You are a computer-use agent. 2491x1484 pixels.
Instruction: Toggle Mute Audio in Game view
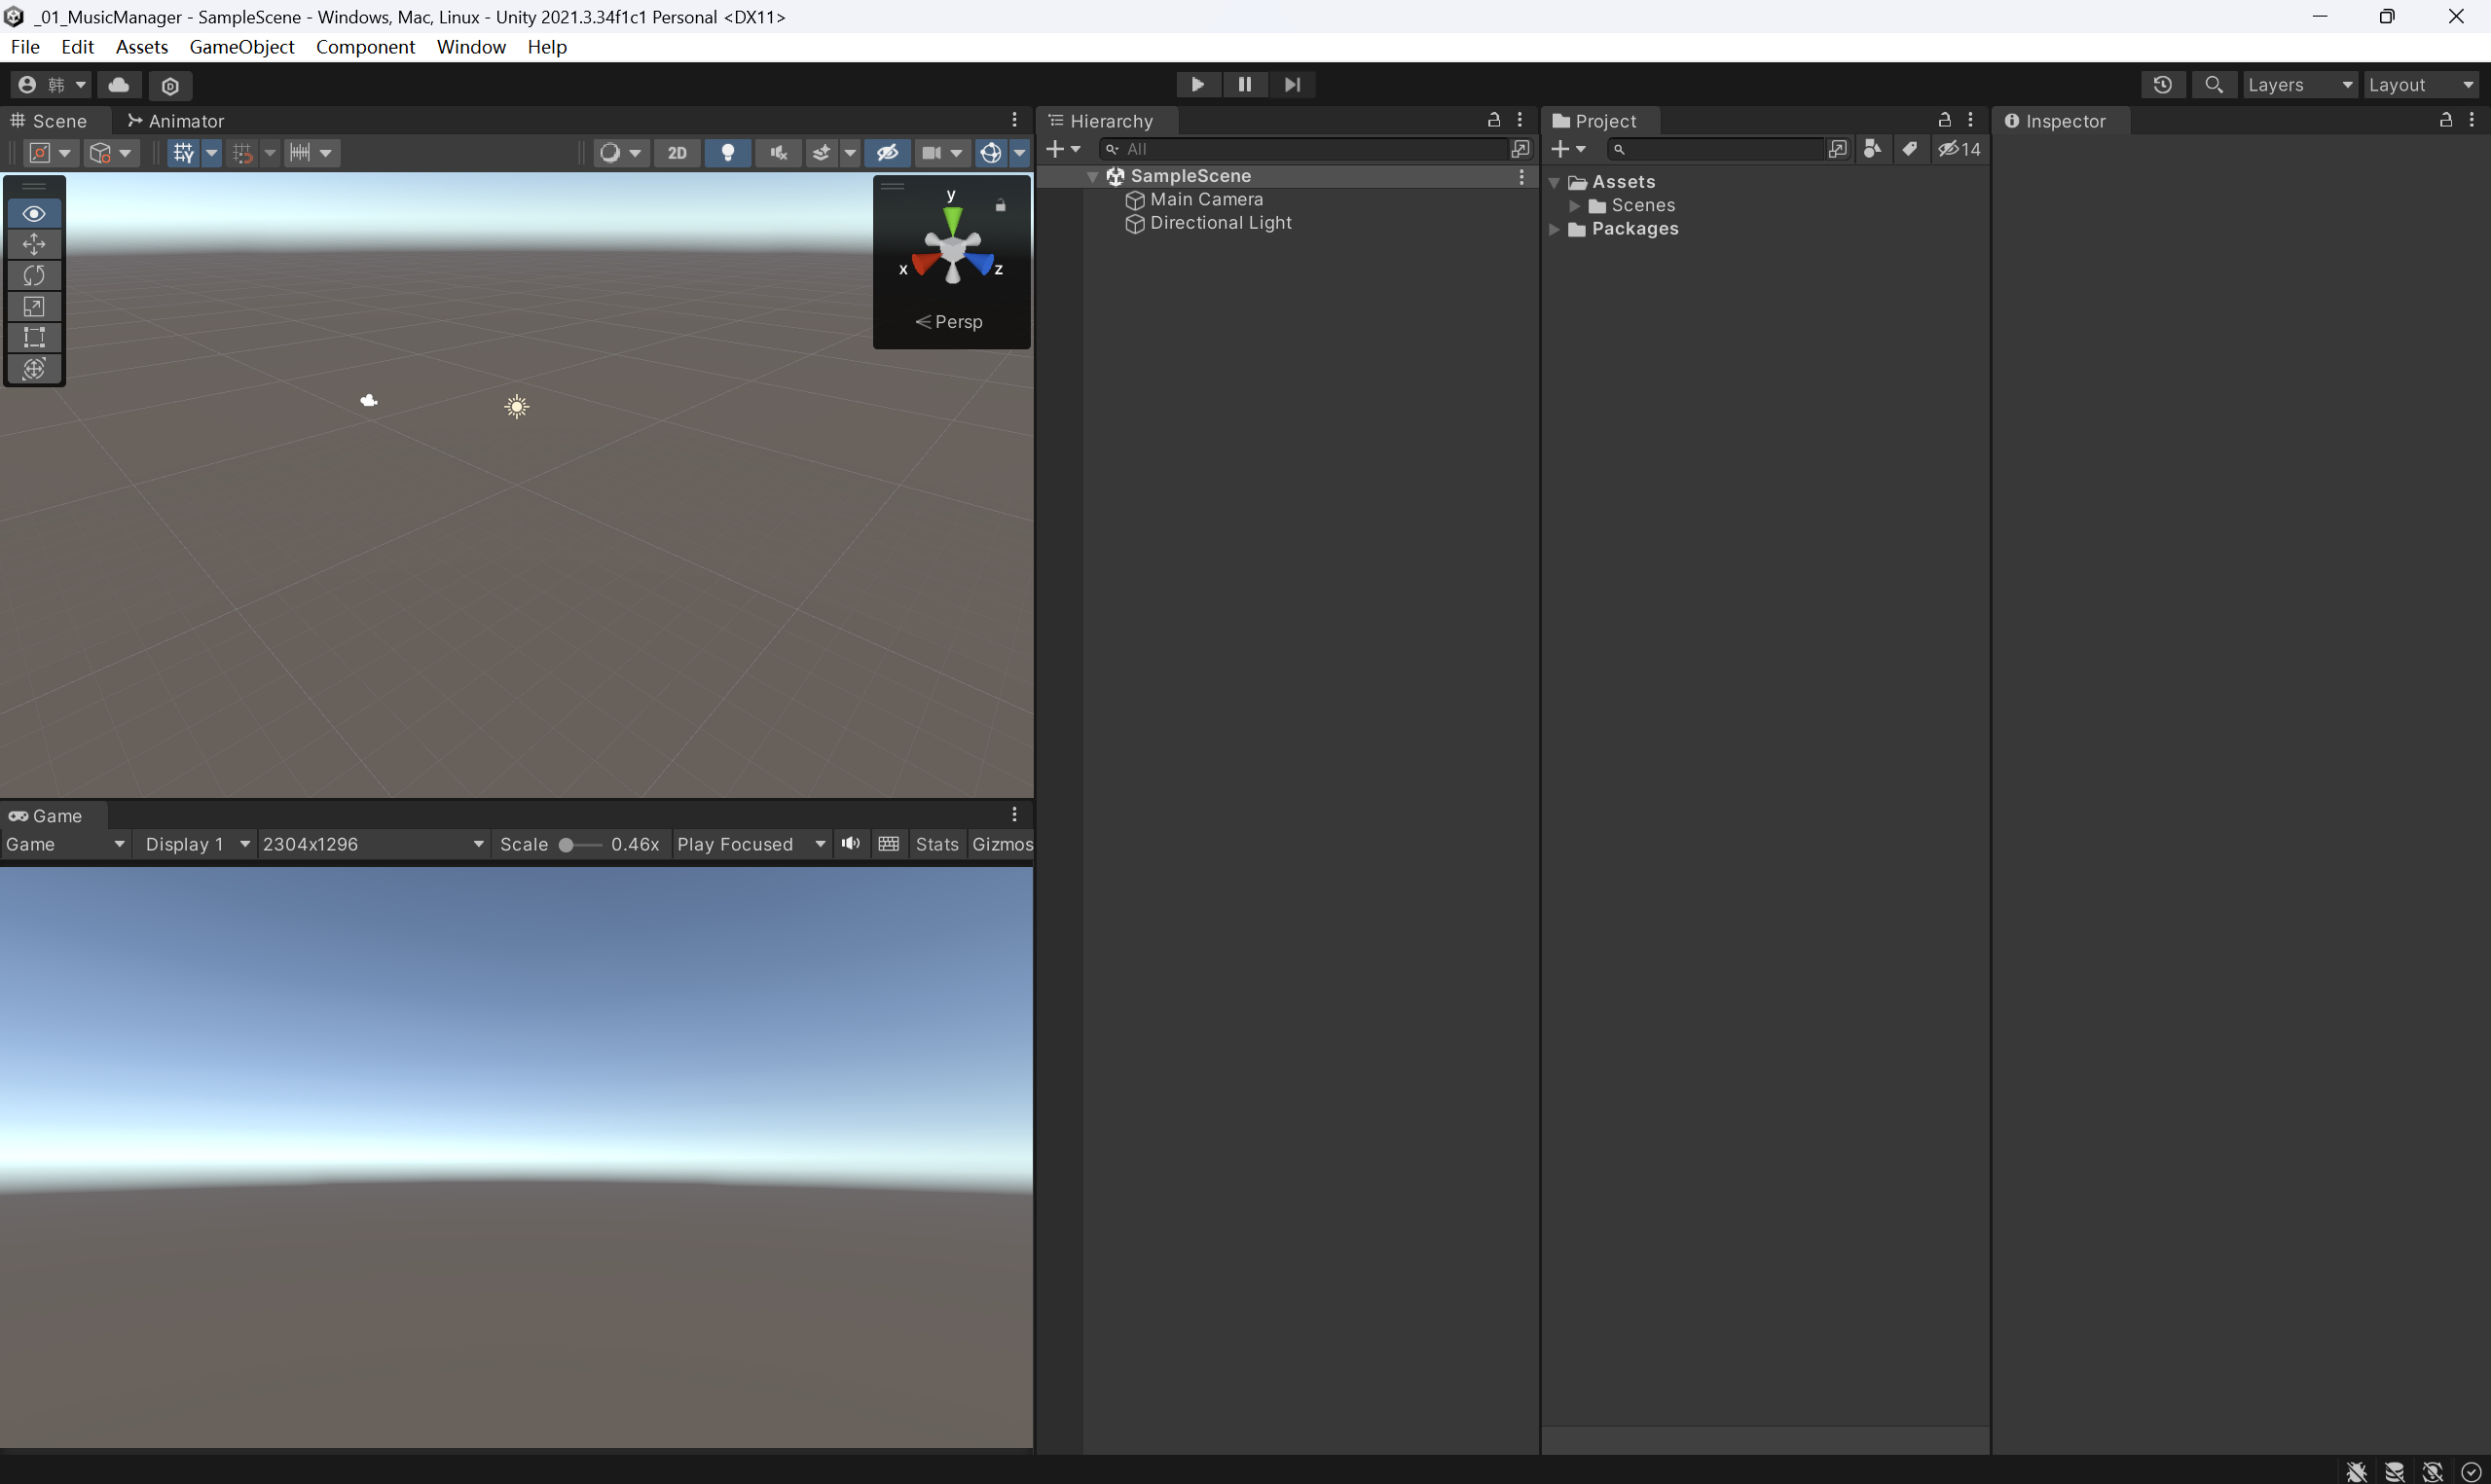(851, 844)
